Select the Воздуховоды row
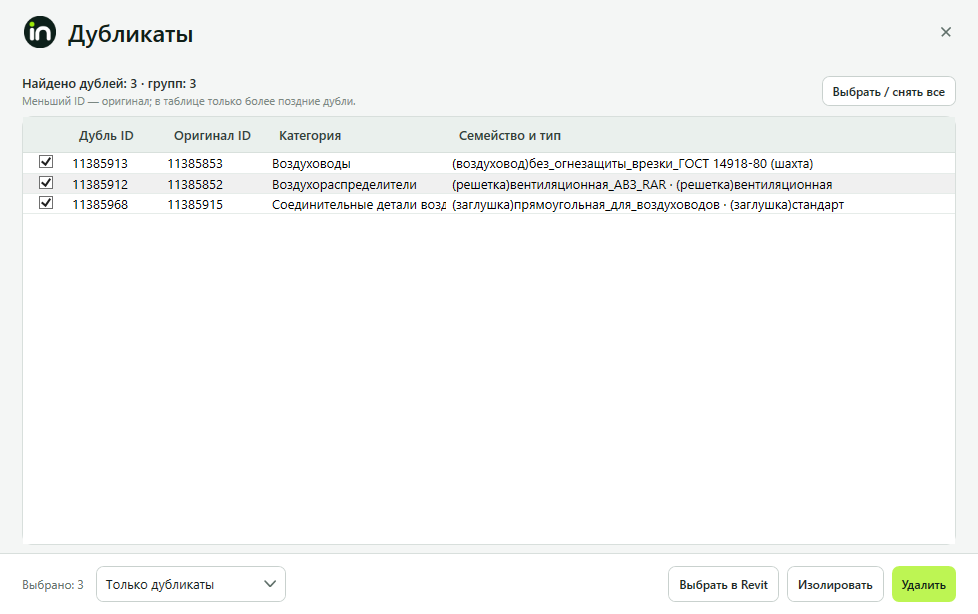Screen dimensions: 978x614 489,163
